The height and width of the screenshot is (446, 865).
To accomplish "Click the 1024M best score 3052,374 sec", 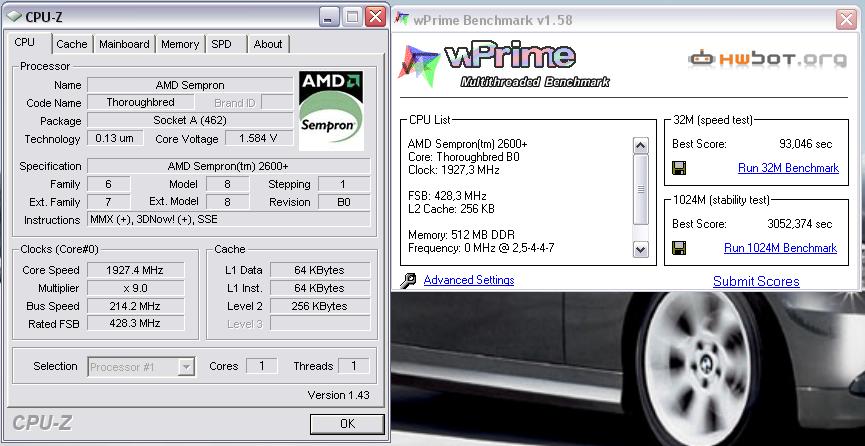I will tap(799, 224).
